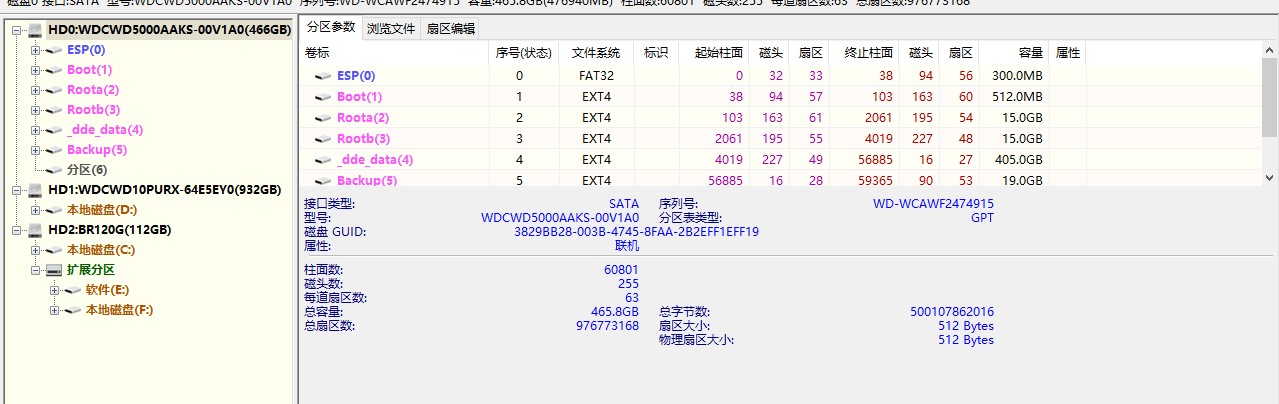The height and width of the screenshot is (404, 1279).
Task: Click the 分区(6) drive icon in tree
Action: (54, 170)
